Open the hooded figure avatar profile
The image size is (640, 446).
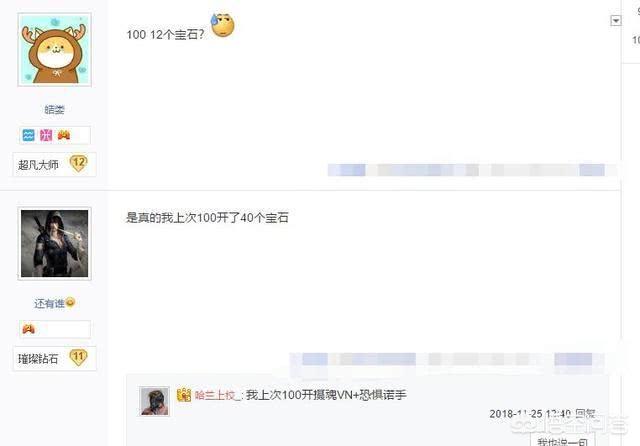click(x=55, y=244)
